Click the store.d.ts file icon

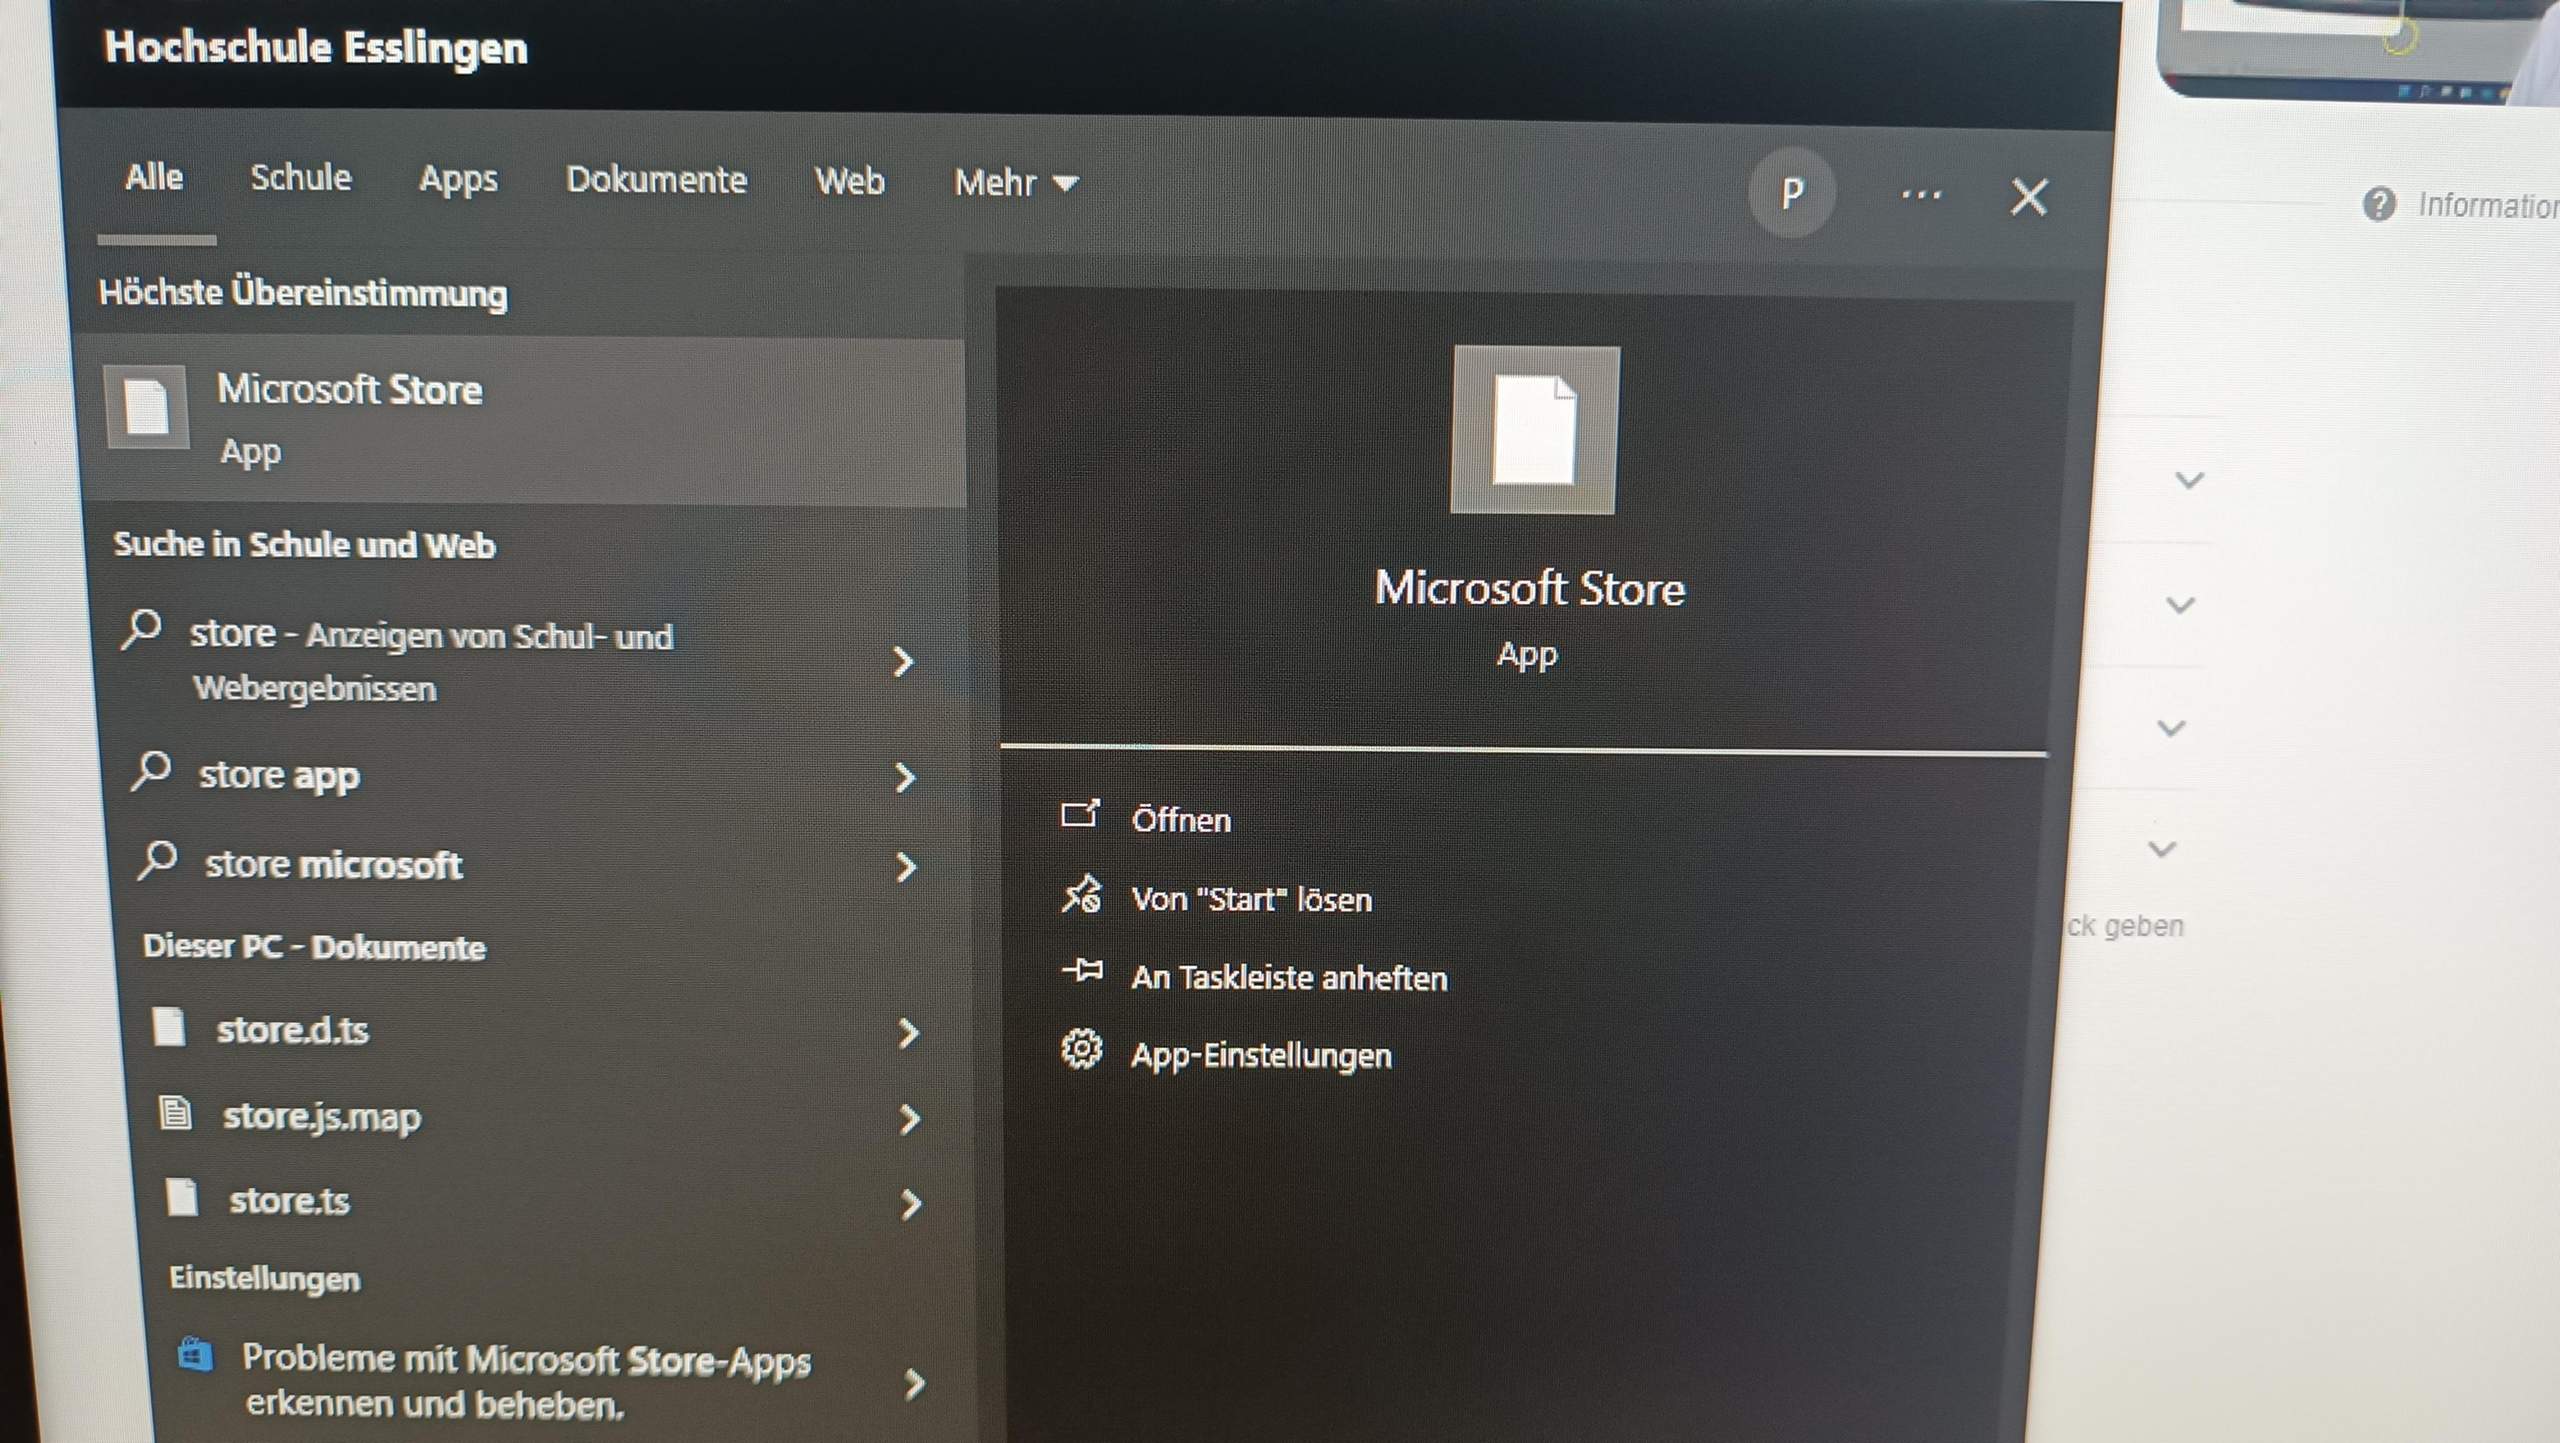[x=169, y=1026]
